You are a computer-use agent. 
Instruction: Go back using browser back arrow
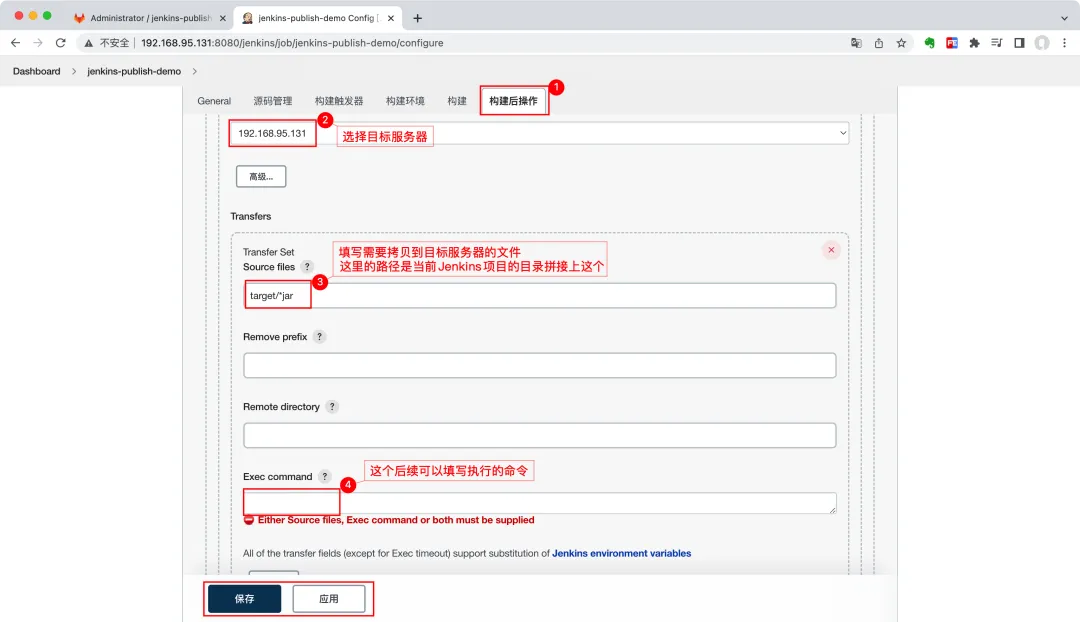tap(15, 43)
